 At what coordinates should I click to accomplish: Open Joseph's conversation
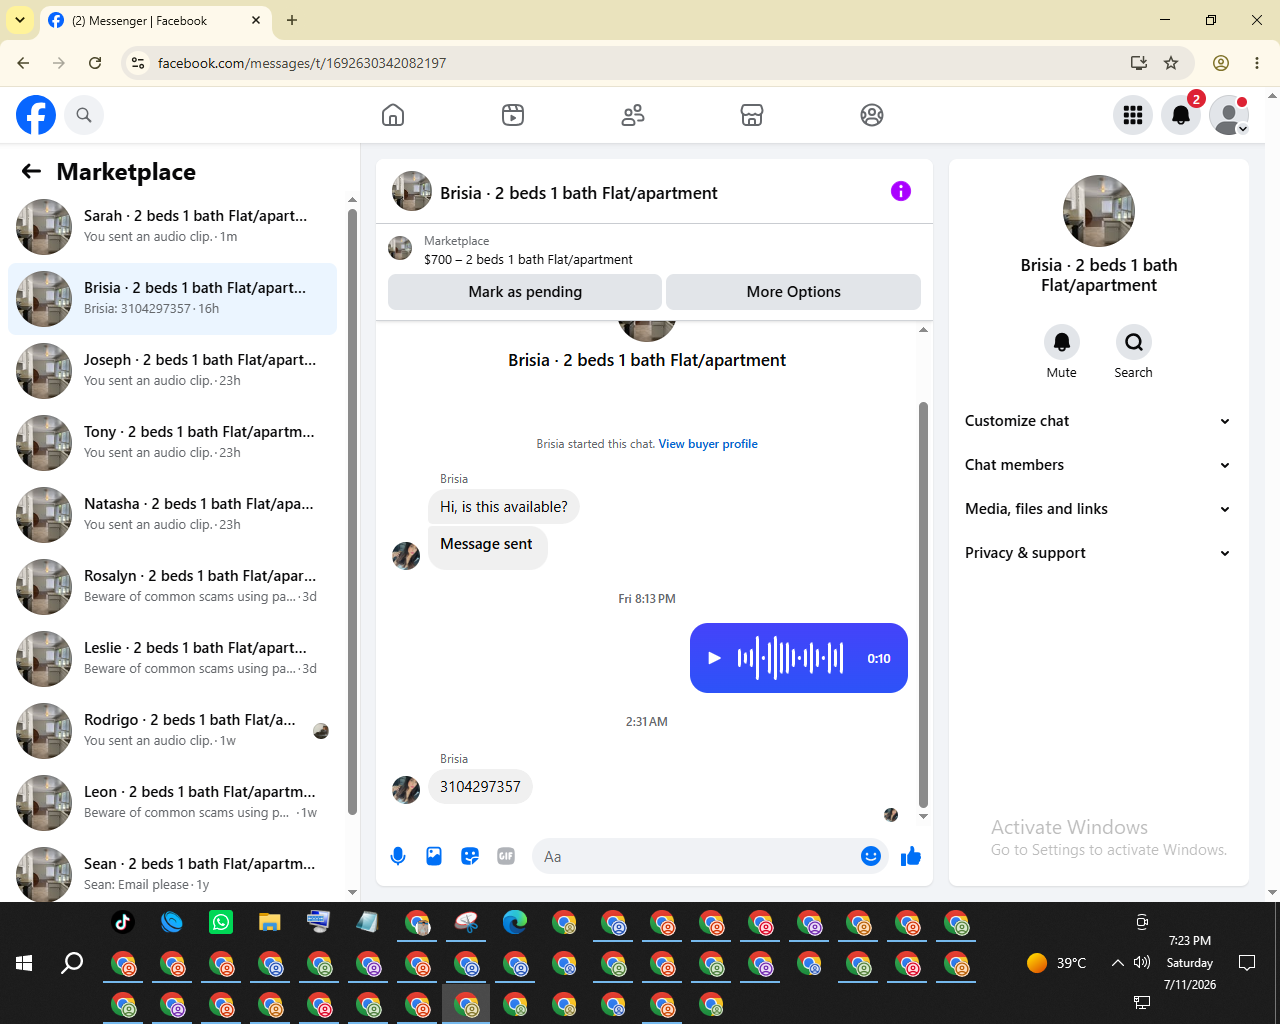[x=172, y=371]
